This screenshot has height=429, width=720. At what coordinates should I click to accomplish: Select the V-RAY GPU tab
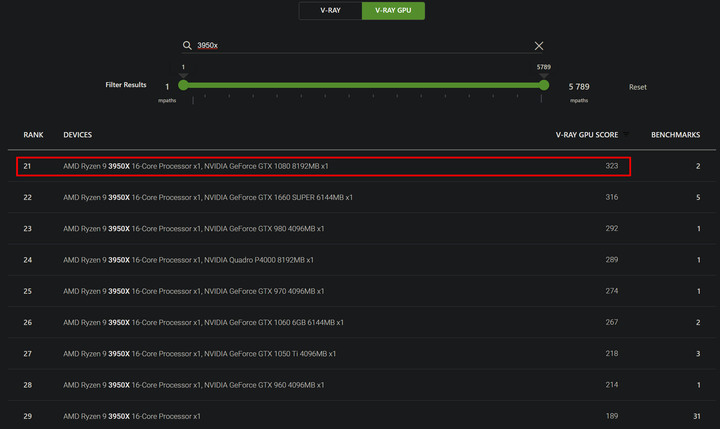[x=393, y=11]
